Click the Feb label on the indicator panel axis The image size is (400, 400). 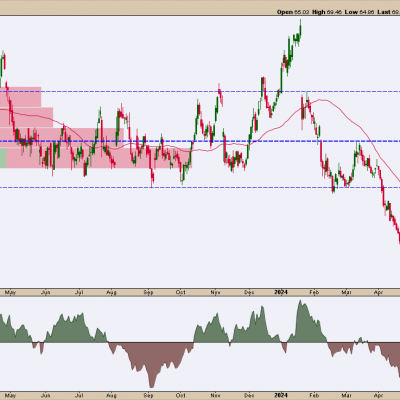point(314,395)
